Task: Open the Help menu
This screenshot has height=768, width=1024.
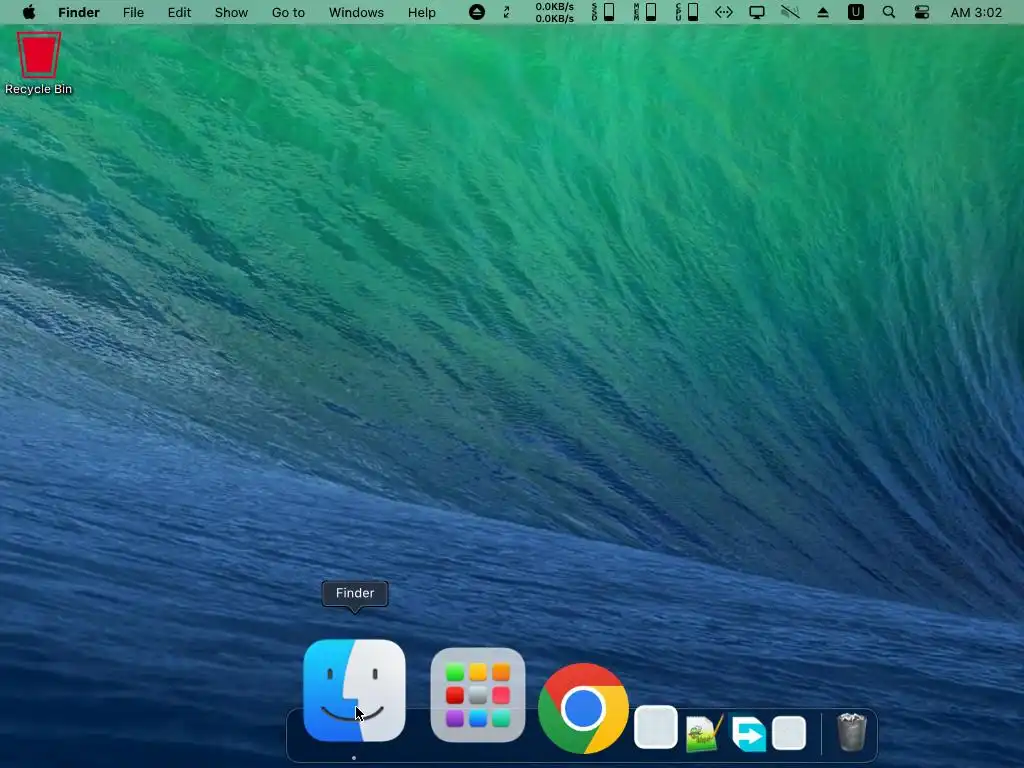Action: pyautogui.click(x=421, y=12)
